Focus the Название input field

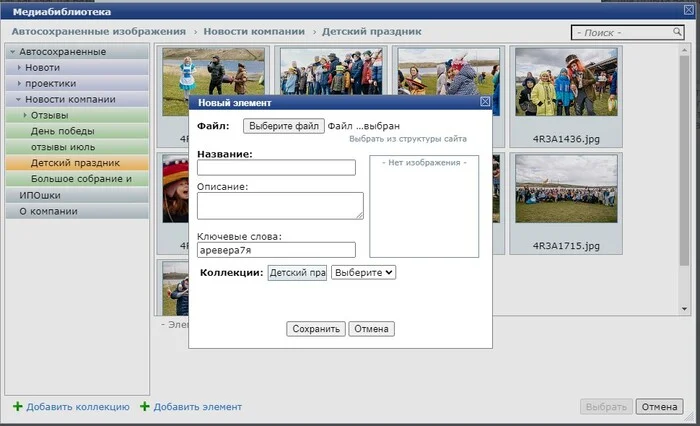coord(276,167)
